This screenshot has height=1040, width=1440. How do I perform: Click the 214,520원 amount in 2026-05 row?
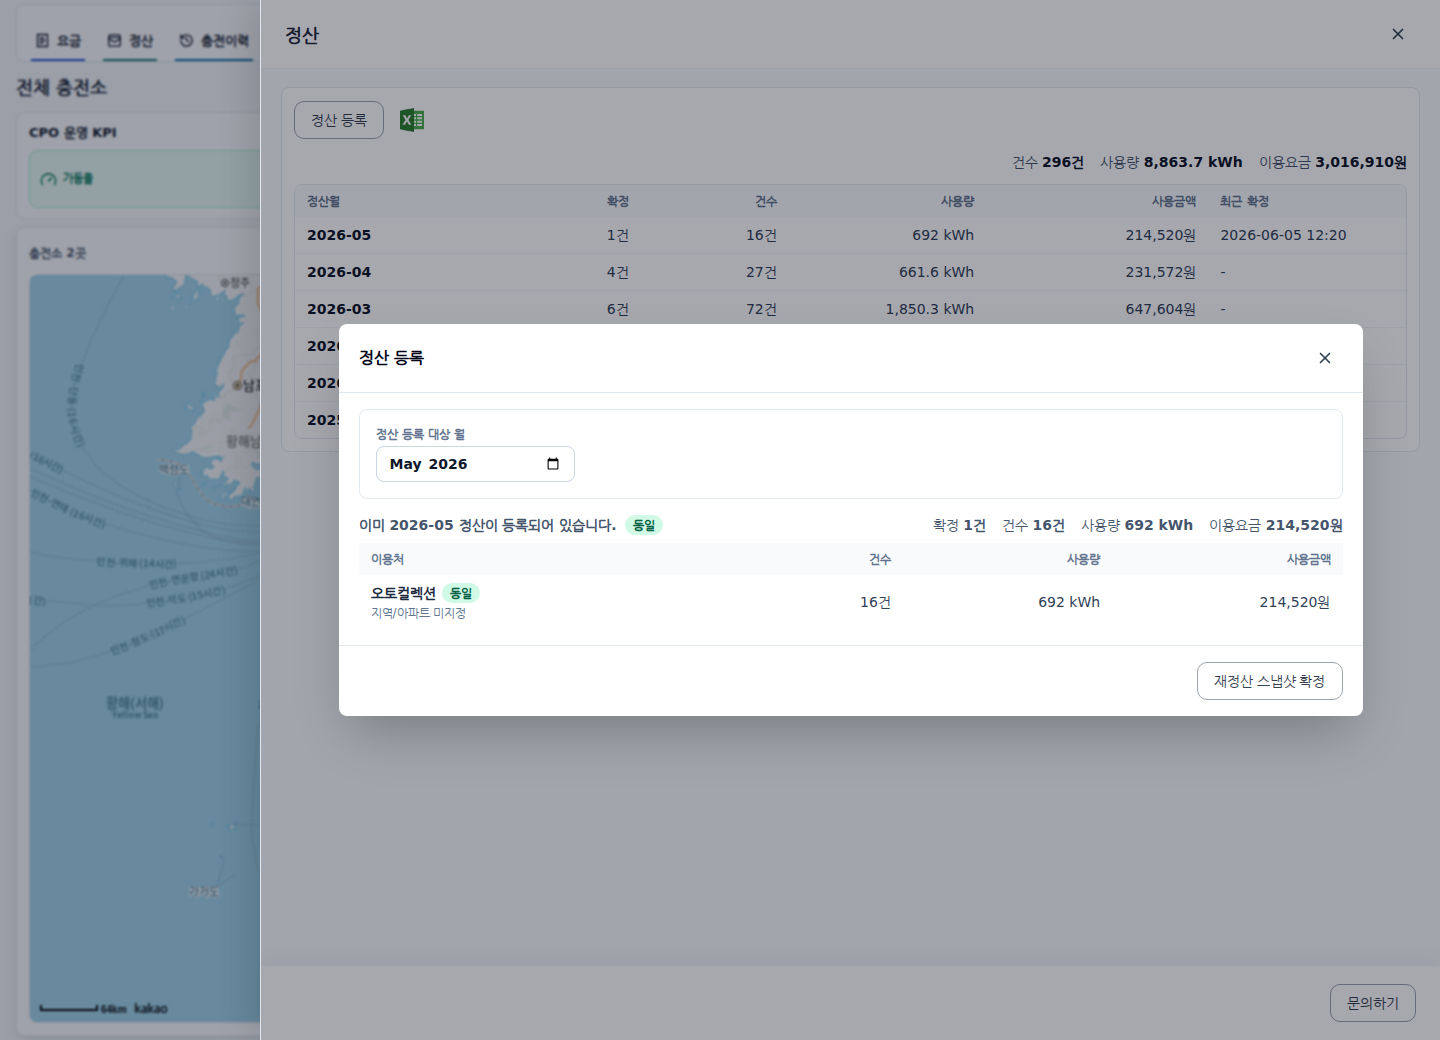click(1160, 235)
